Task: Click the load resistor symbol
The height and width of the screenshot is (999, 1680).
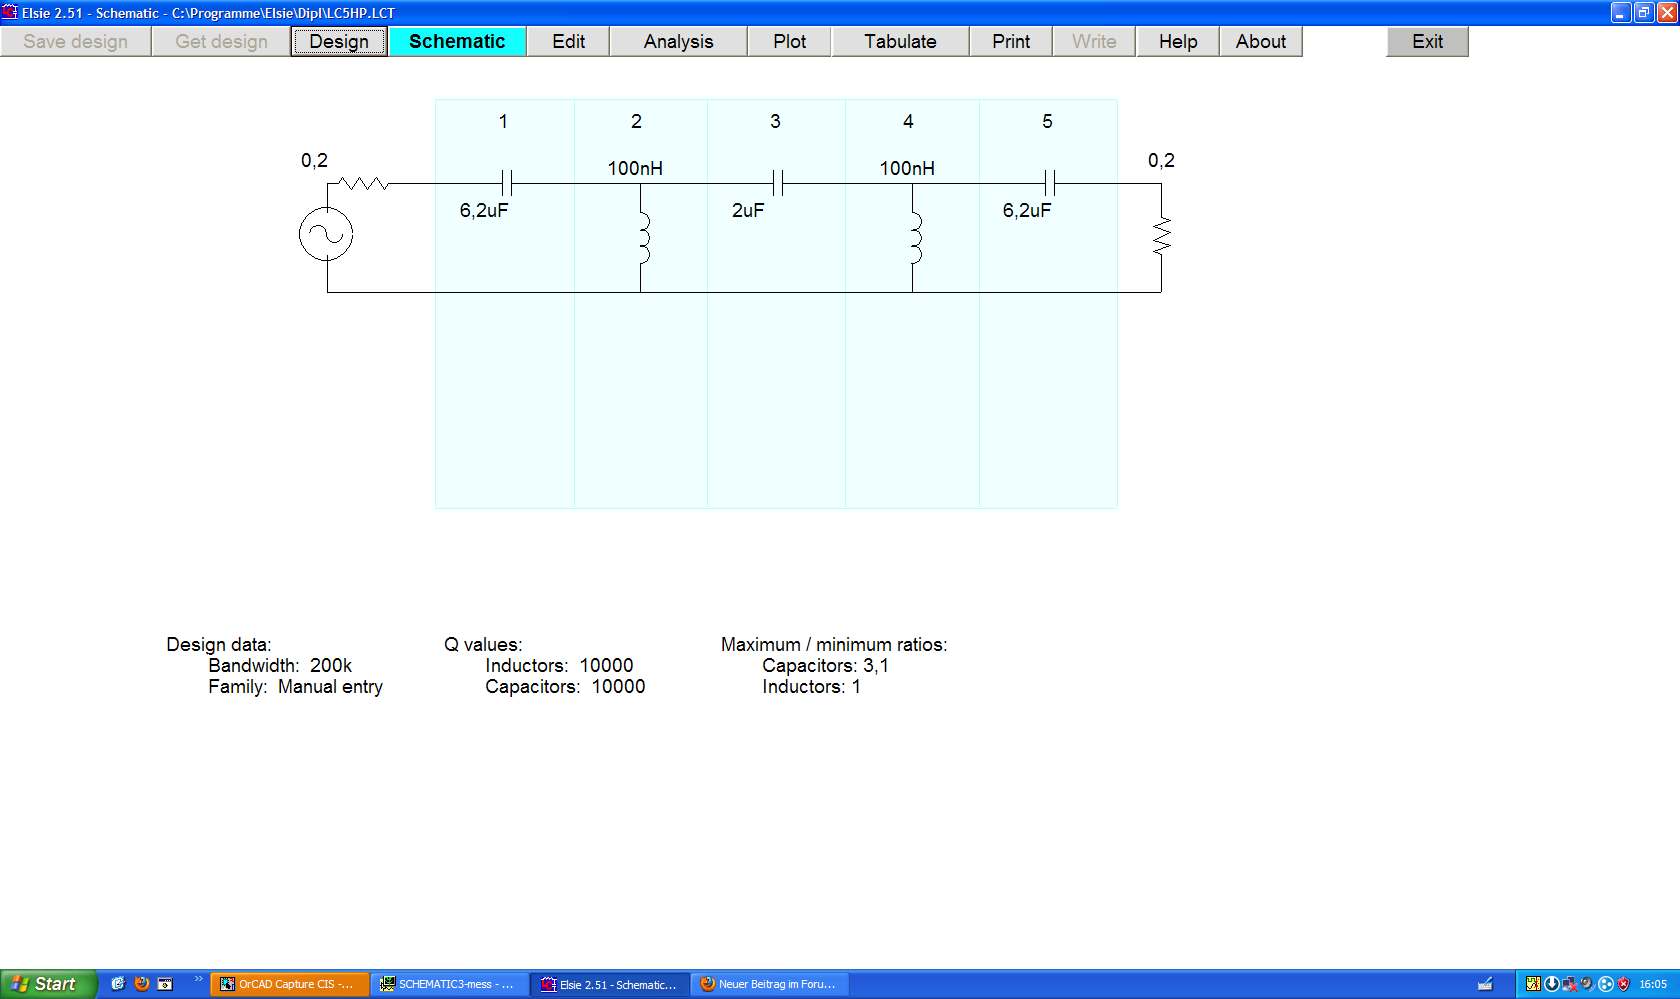Action: pyautogui.click(x=1161, y=236)
